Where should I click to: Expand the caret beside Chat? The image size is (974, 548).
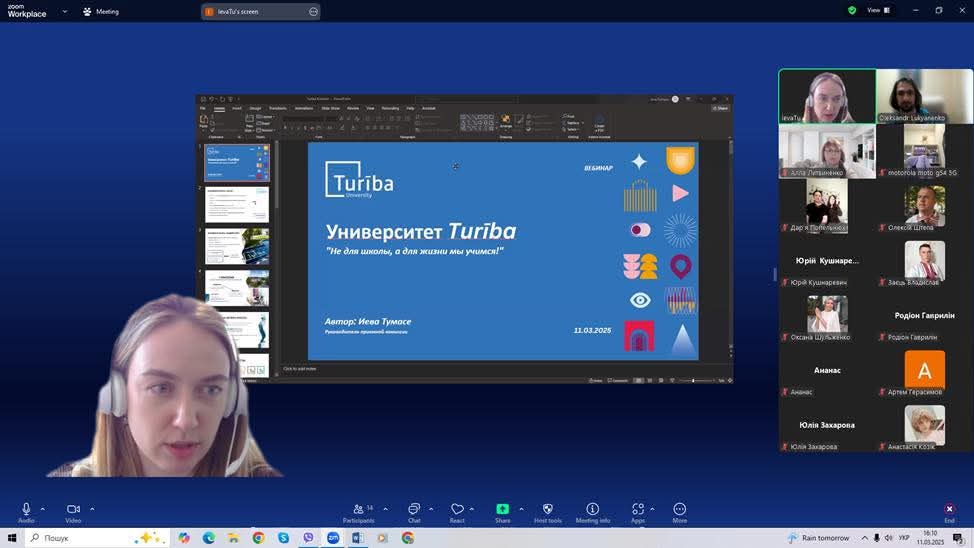(431, 509)
